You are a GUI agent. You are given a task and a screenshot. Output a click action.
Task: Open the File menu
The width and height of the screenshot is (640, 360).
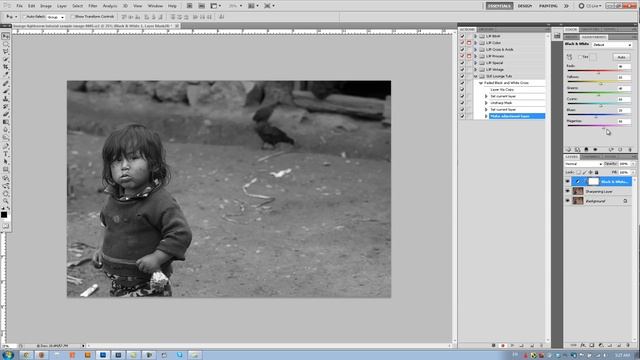[19, 6]
